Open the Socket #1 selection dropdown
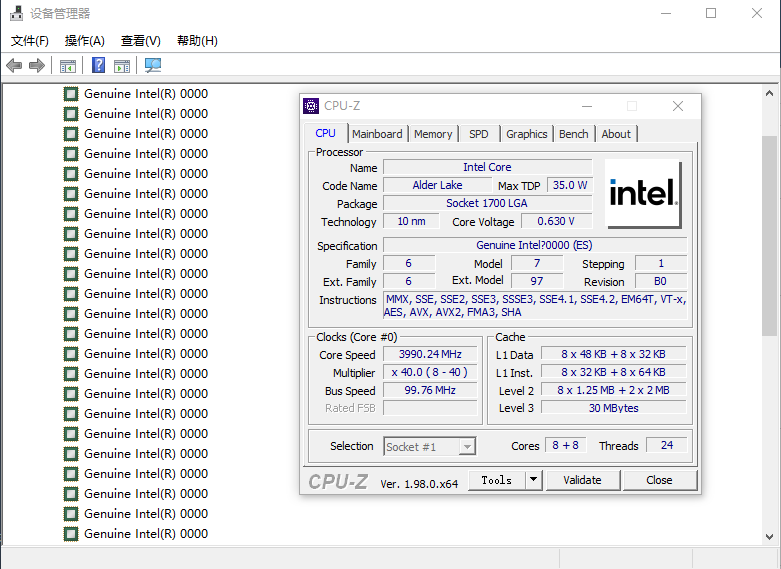This screenshot has width=781, height=569. [429, 446]
